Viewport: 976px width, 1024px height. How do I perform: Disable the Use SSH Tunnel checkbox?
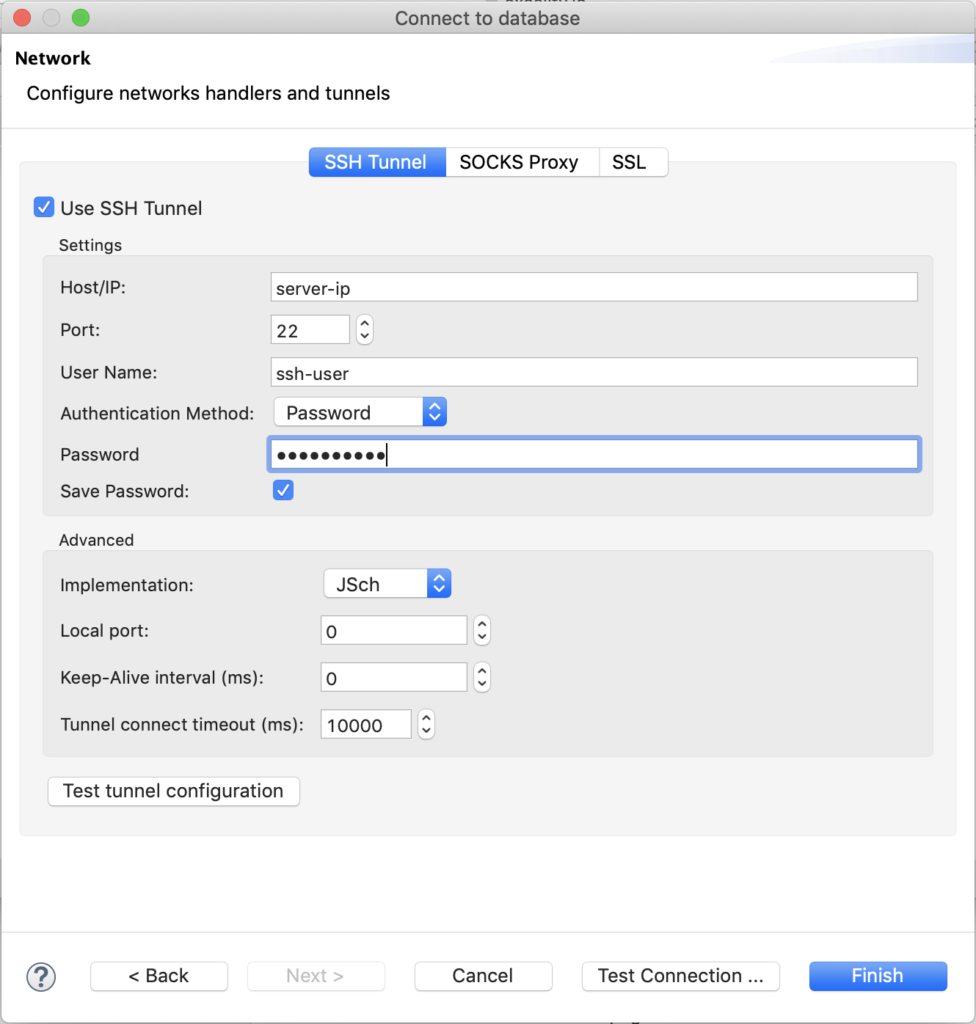(x=42, y=207)
